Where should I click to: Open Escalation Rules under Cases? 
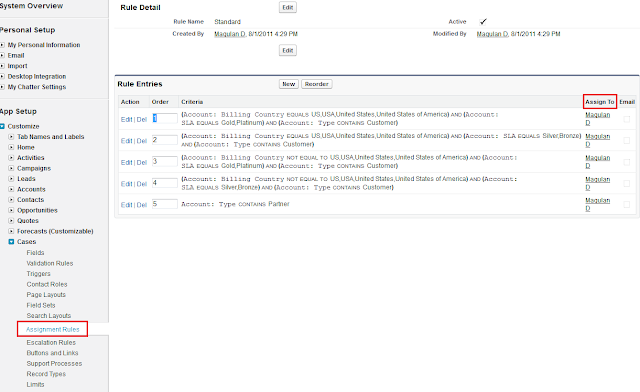[51, 343]
